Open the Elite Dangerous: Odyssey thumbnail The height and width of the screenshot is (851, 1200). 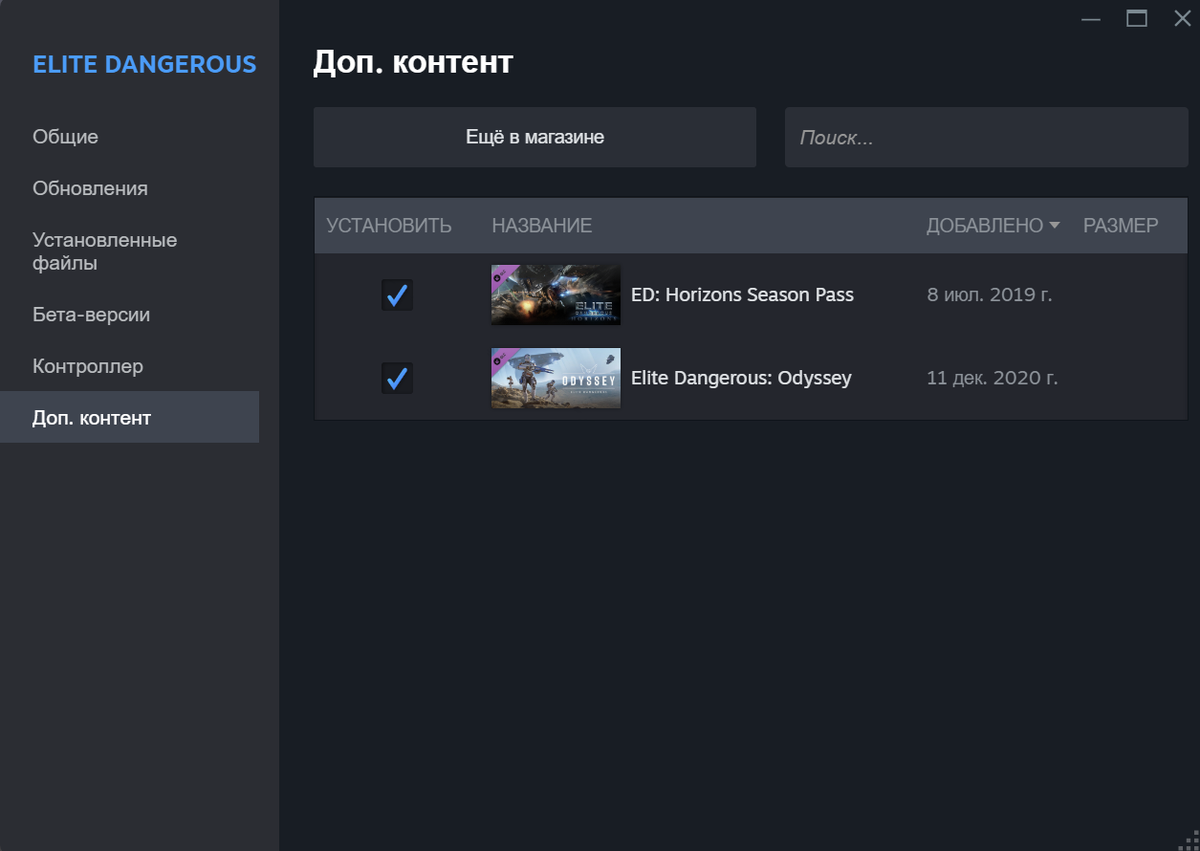tap(556, 378)
